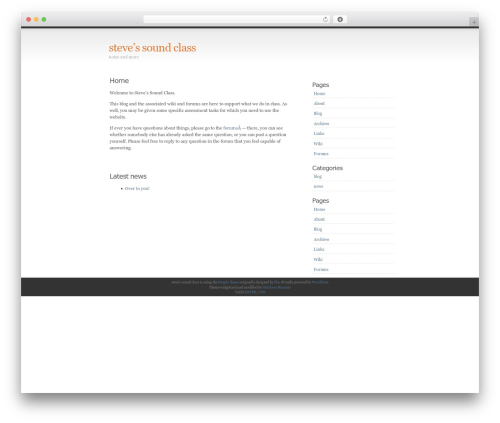Click the Phu designer link in the footer
500x423 pixels.
coord(276,282)
